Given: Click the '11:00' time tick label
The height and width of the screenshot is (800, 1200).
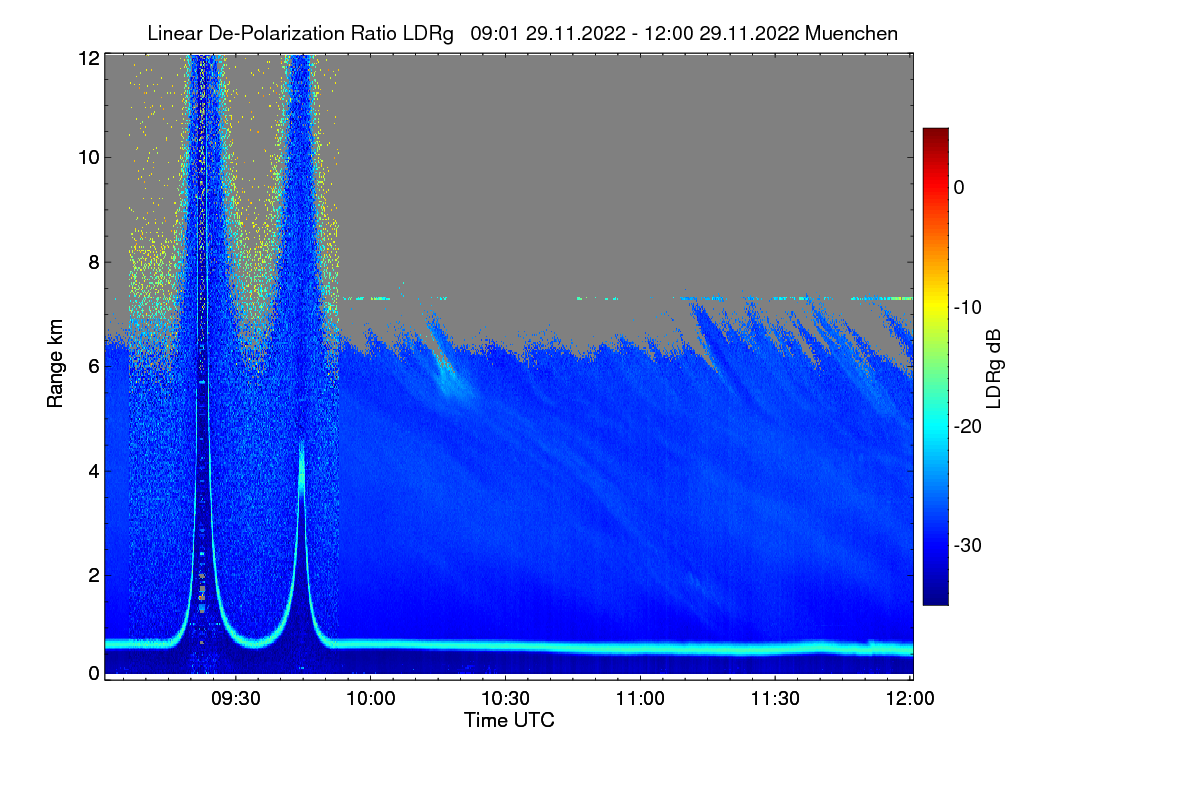Looking at the screenshot, I should pyautogui.click(x=641, y=698).
